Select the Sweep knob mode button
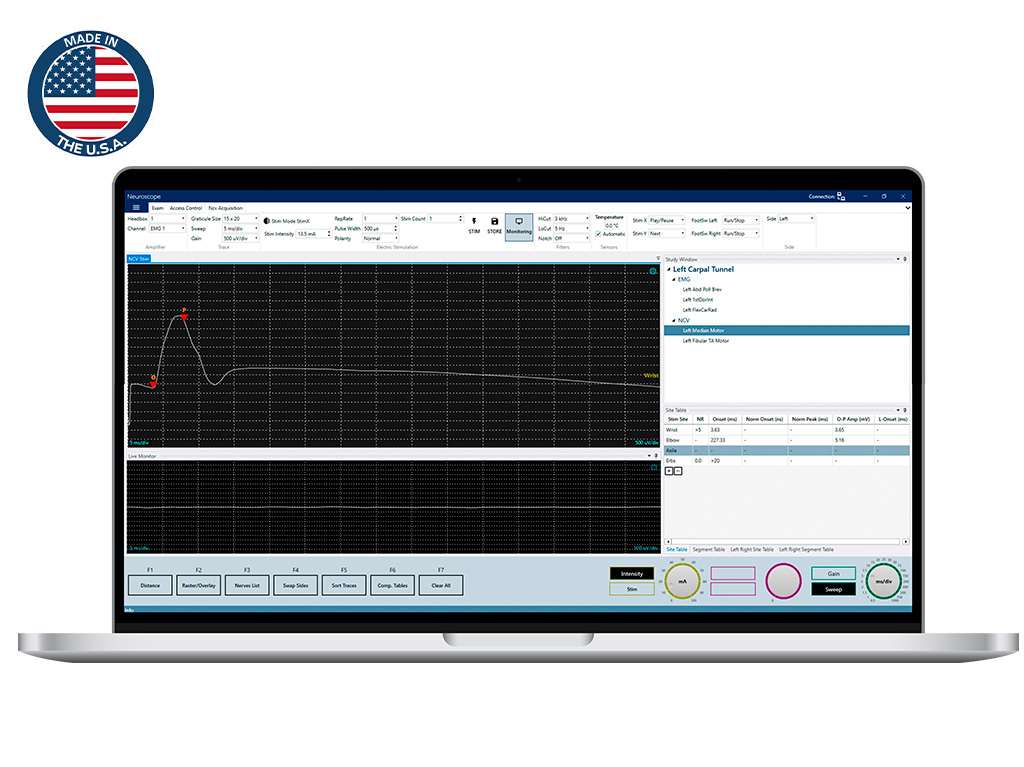The width and height of the screenshot is (1024, 767). coord(833,589)
